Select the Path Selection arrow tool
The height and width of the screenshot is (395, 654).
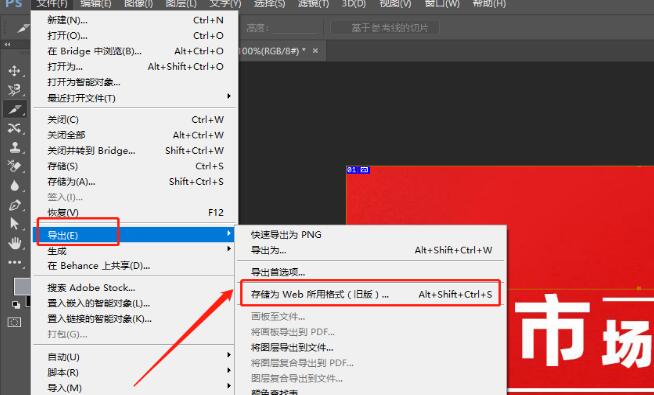(15, 224)
